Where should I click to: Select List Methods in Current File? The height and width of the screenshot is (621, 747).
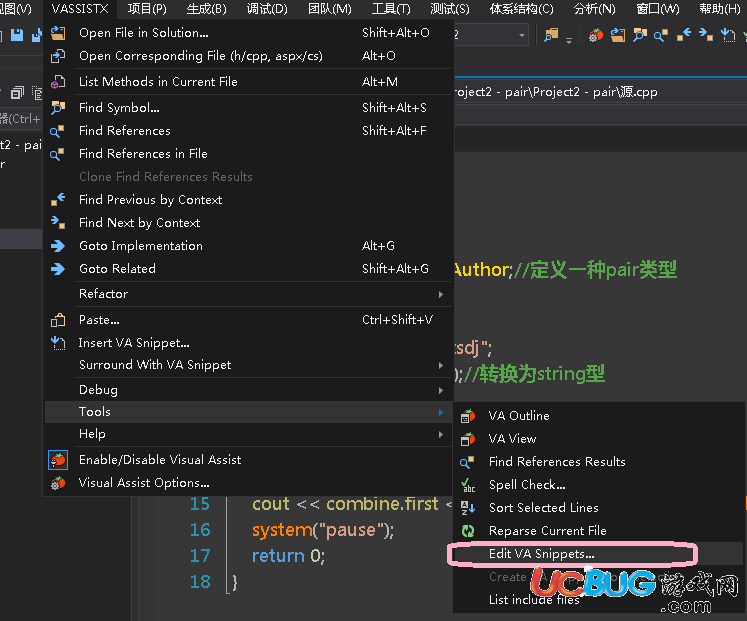(x=248, y=82)
